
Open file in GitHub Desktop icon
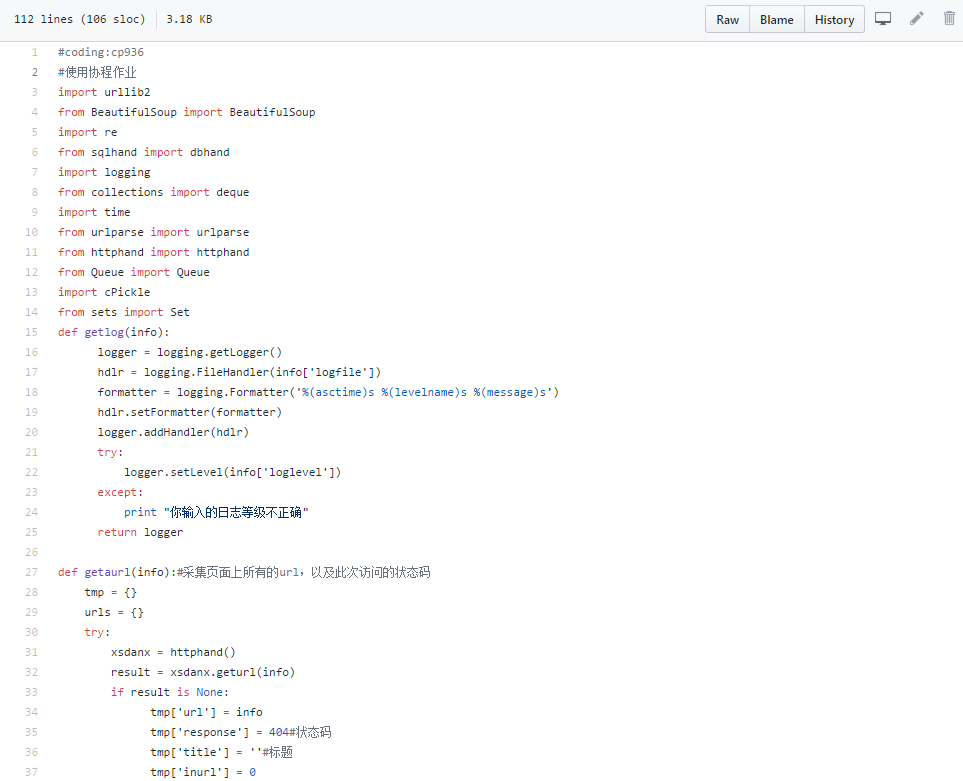point(883,19)
